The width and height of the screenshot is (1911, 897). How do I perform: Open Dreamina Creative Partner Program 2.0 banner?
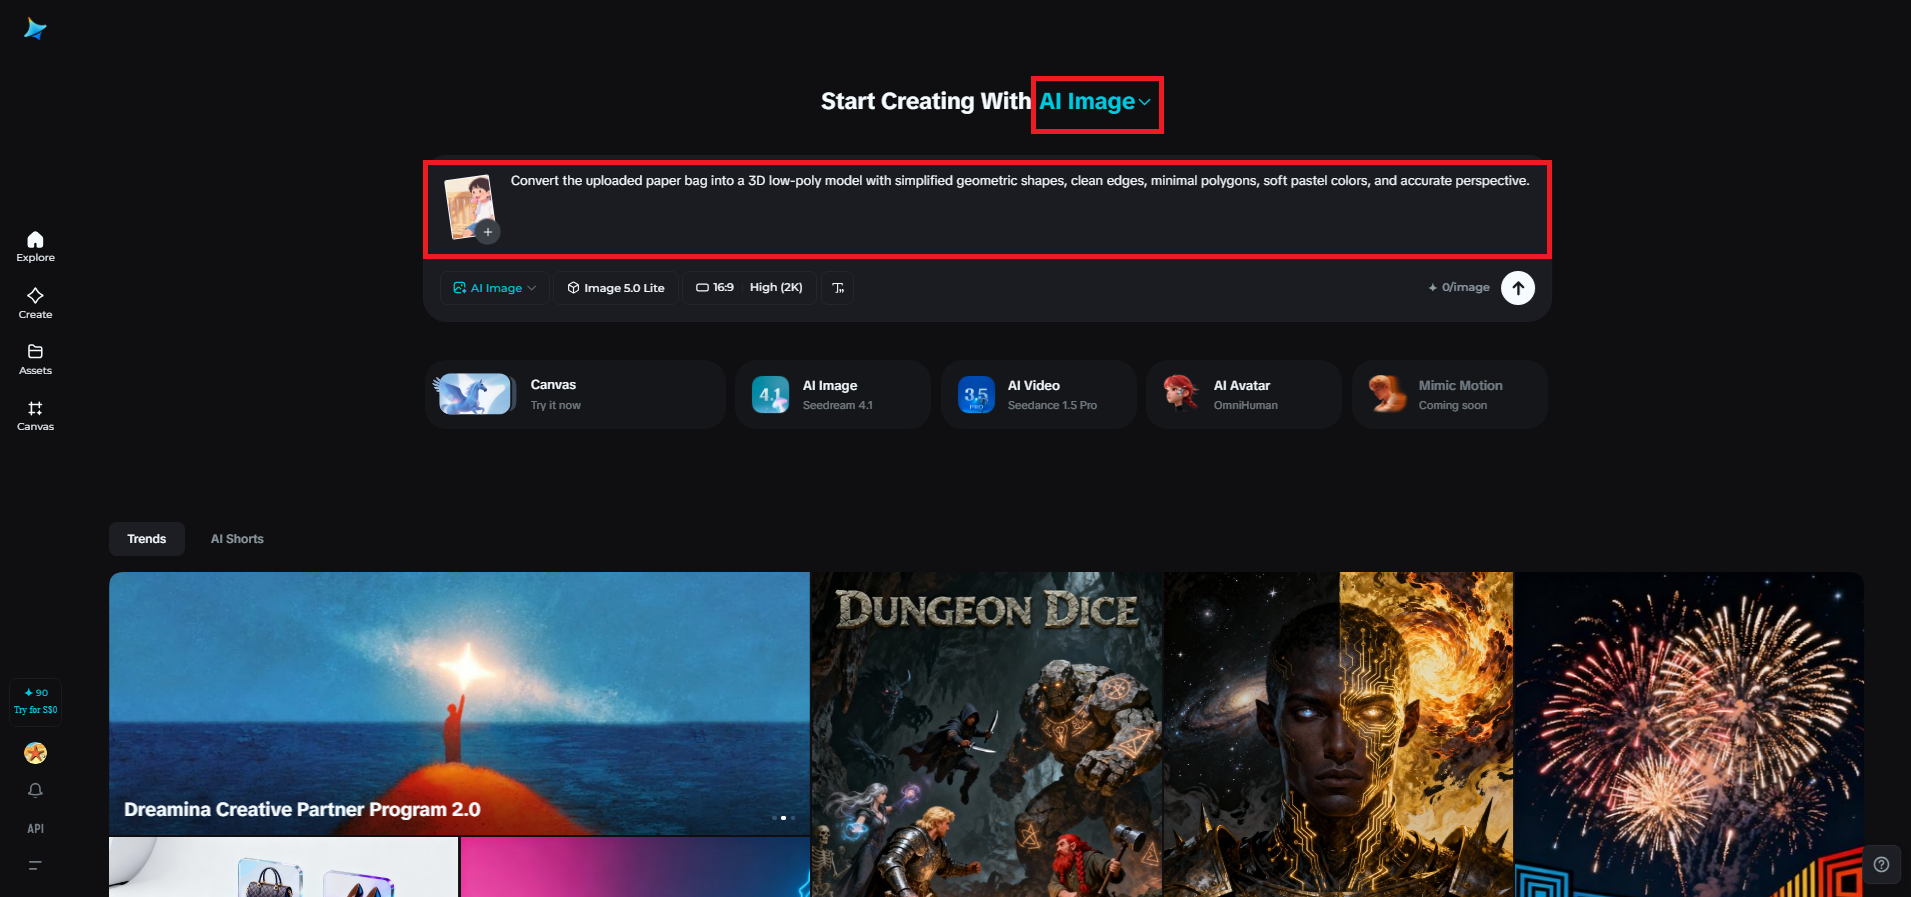(x=459, y=703)
